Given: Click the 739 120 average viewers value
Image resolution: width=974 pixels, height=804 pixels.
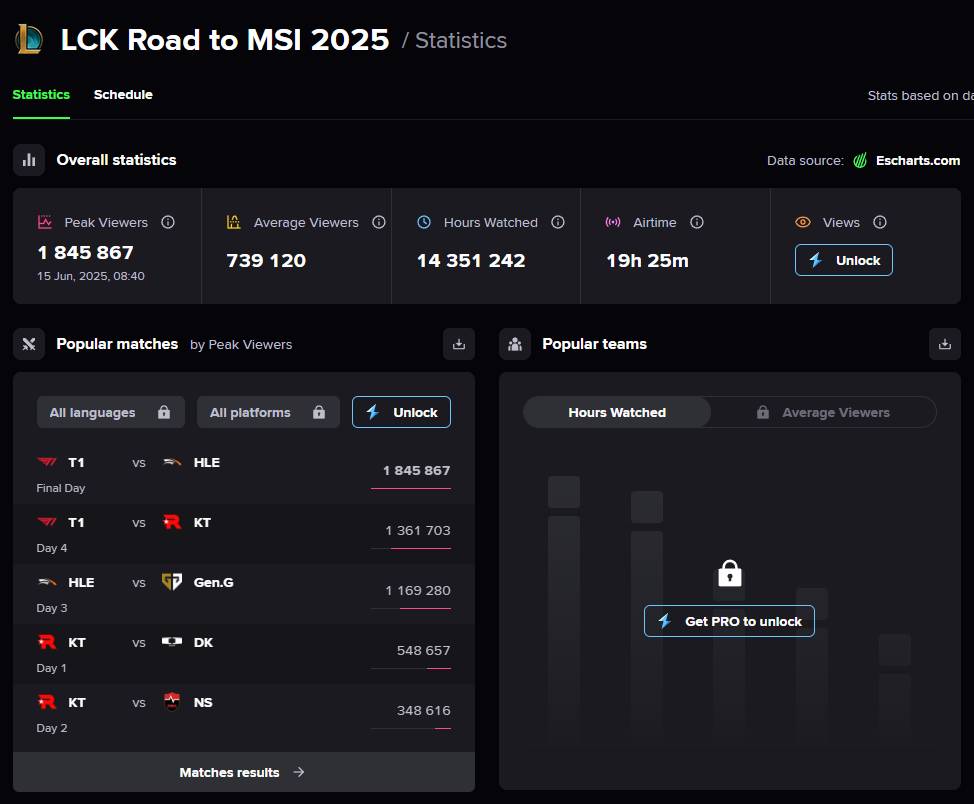Looking at the screenshot, I should [x=266, y=260].
